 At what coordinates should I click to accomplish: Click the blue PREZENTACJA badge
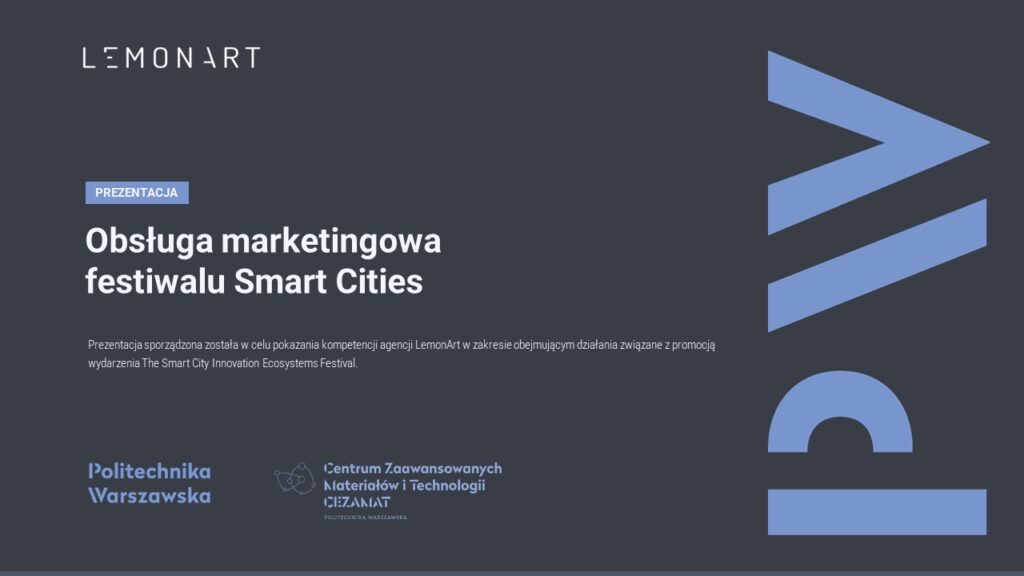point(137,192)
